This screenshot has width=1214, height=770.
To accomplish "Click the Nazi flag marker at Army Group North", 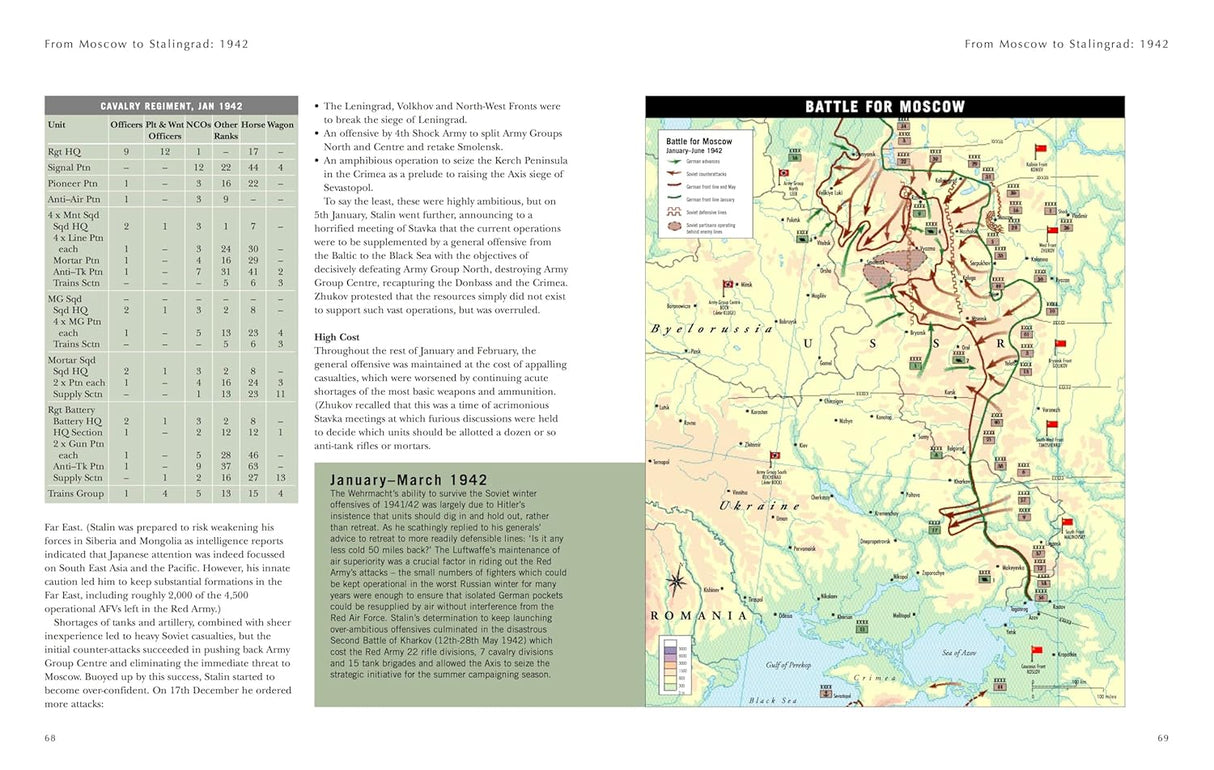I will (784, 173).
